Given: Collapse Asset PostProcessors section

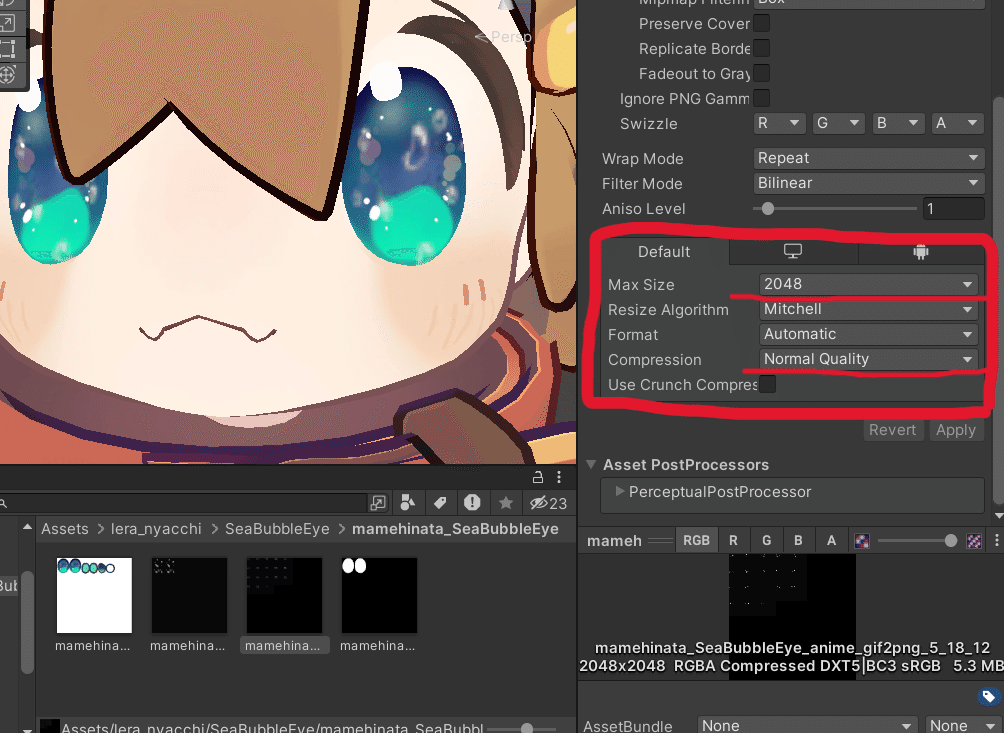Looking at the screenshot, I should tap(591, 465).
